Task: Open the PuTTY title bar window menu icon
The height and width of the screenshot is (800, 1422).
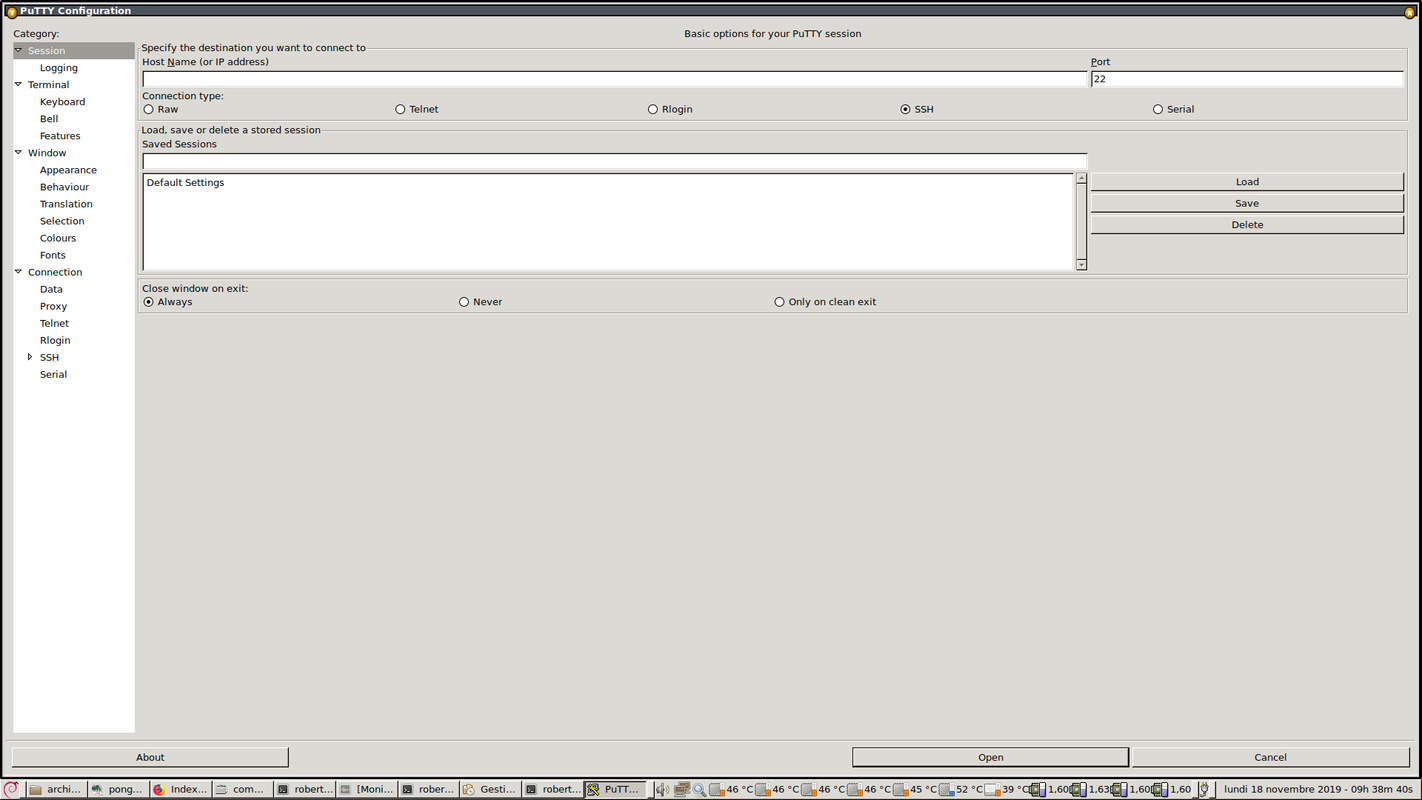Action: coord(12,11)
